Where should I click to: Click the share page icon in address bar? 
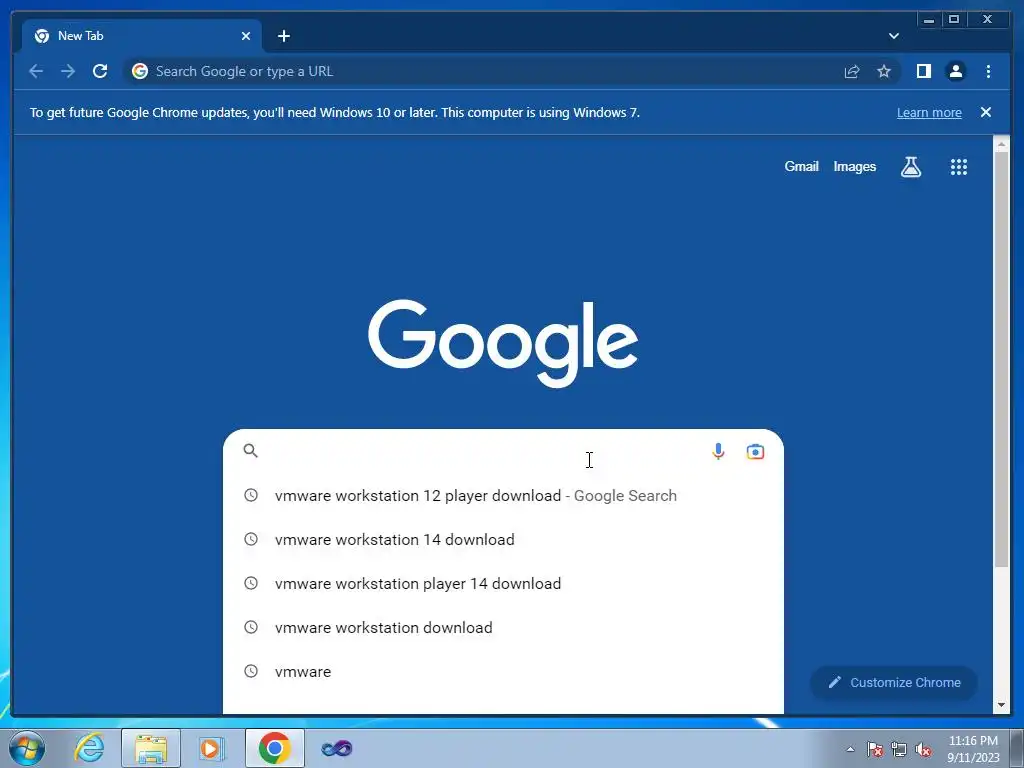852,71
